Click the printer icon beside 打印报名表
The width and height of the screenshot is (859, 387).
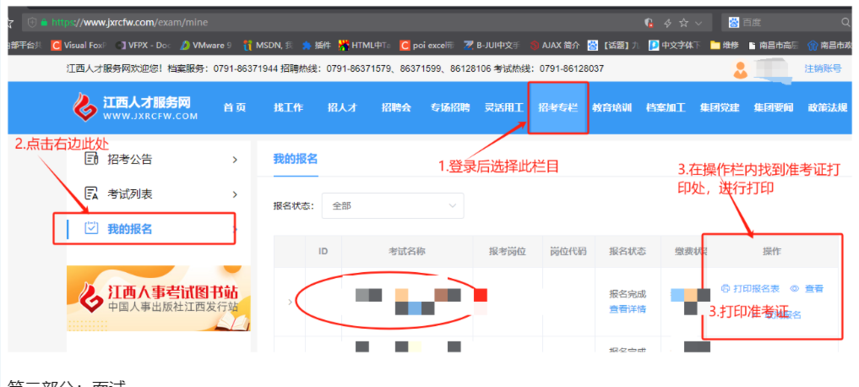click(725, 288)
